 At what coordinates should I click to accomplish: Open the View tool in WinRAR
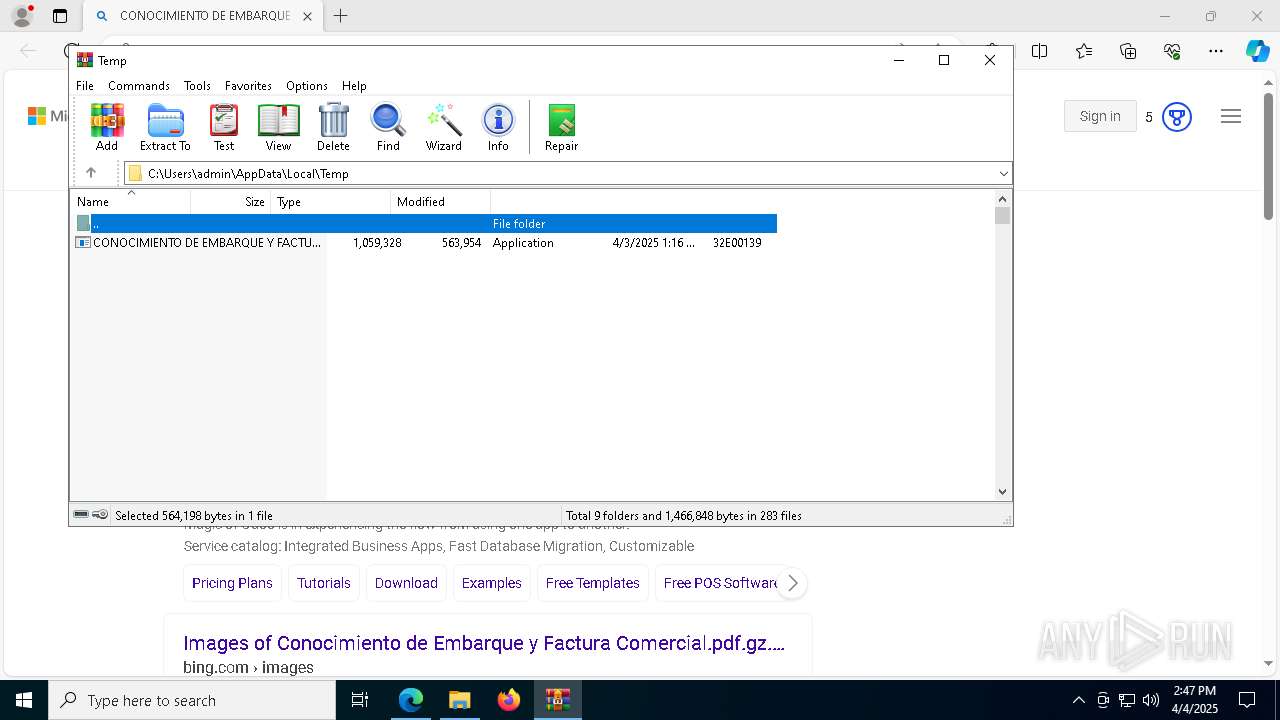(x=278, y=127)
